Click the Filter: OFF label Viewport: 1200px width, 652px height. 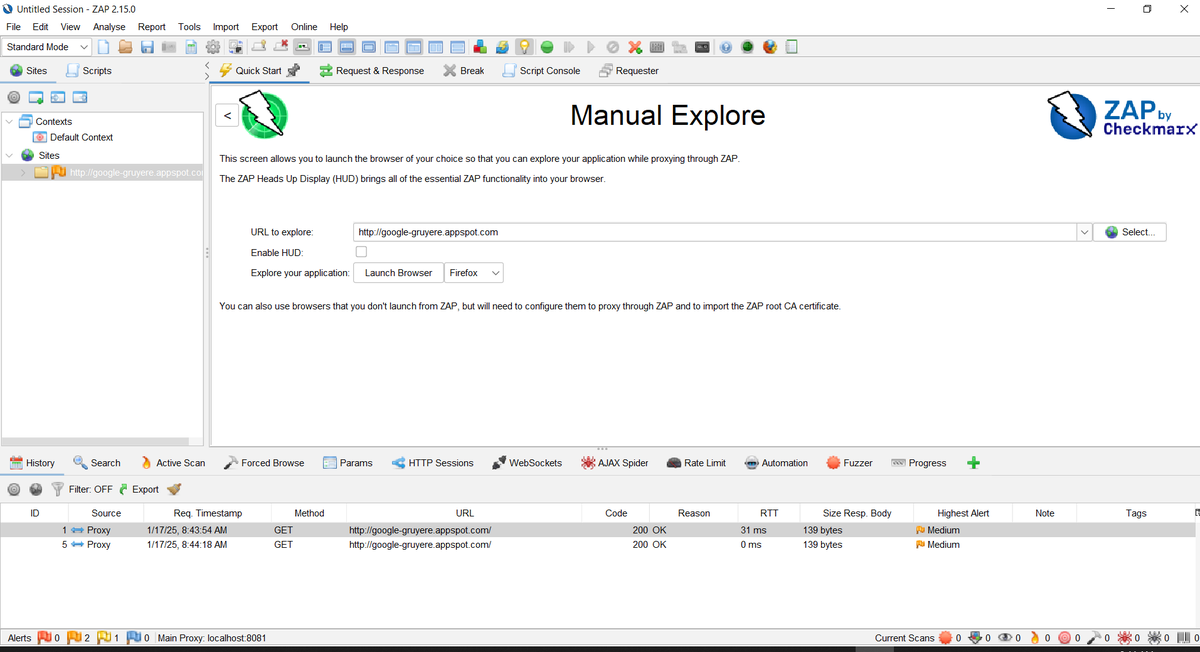tap(91, 489)
